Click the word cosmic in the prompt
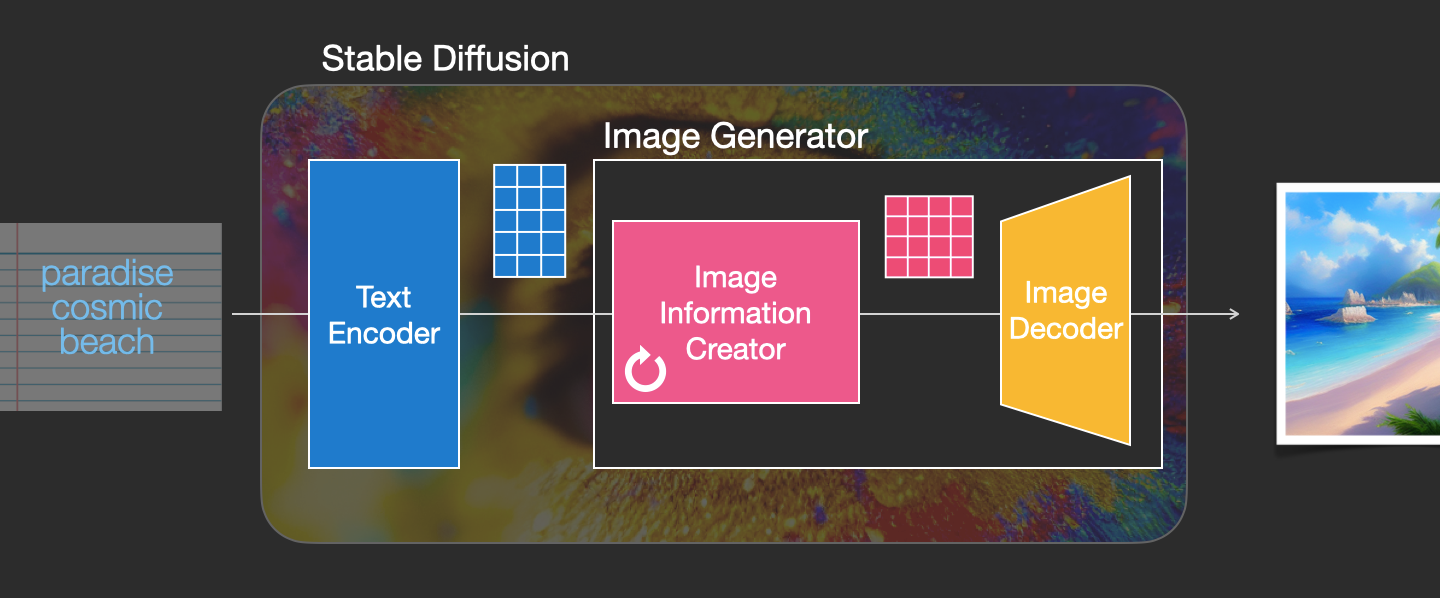1440x598 pixels. point(107,307)
